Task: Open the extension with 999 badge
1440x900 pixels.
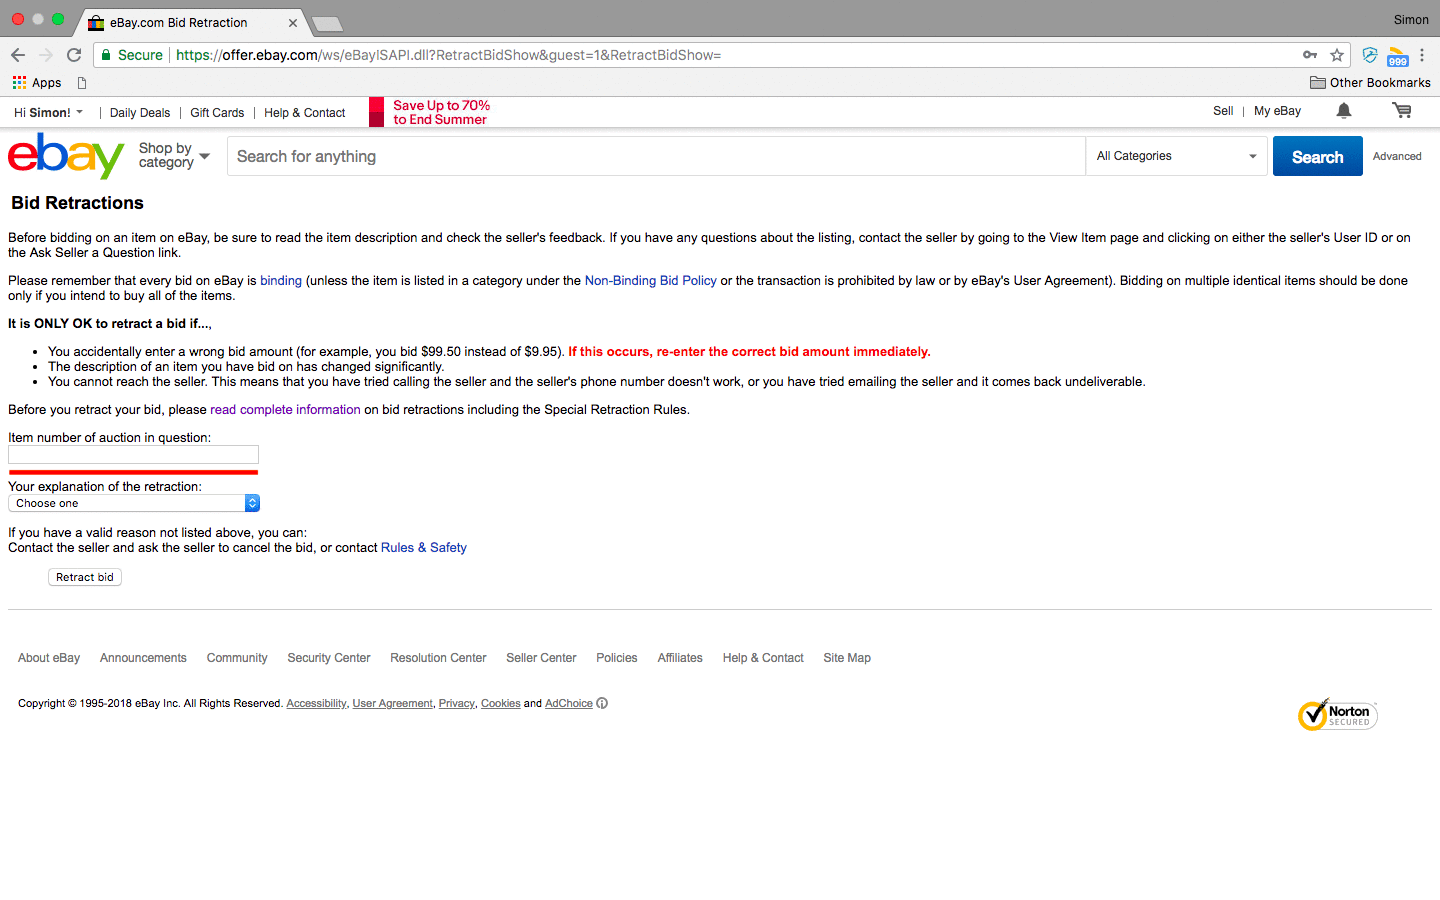Action: 1398,57
